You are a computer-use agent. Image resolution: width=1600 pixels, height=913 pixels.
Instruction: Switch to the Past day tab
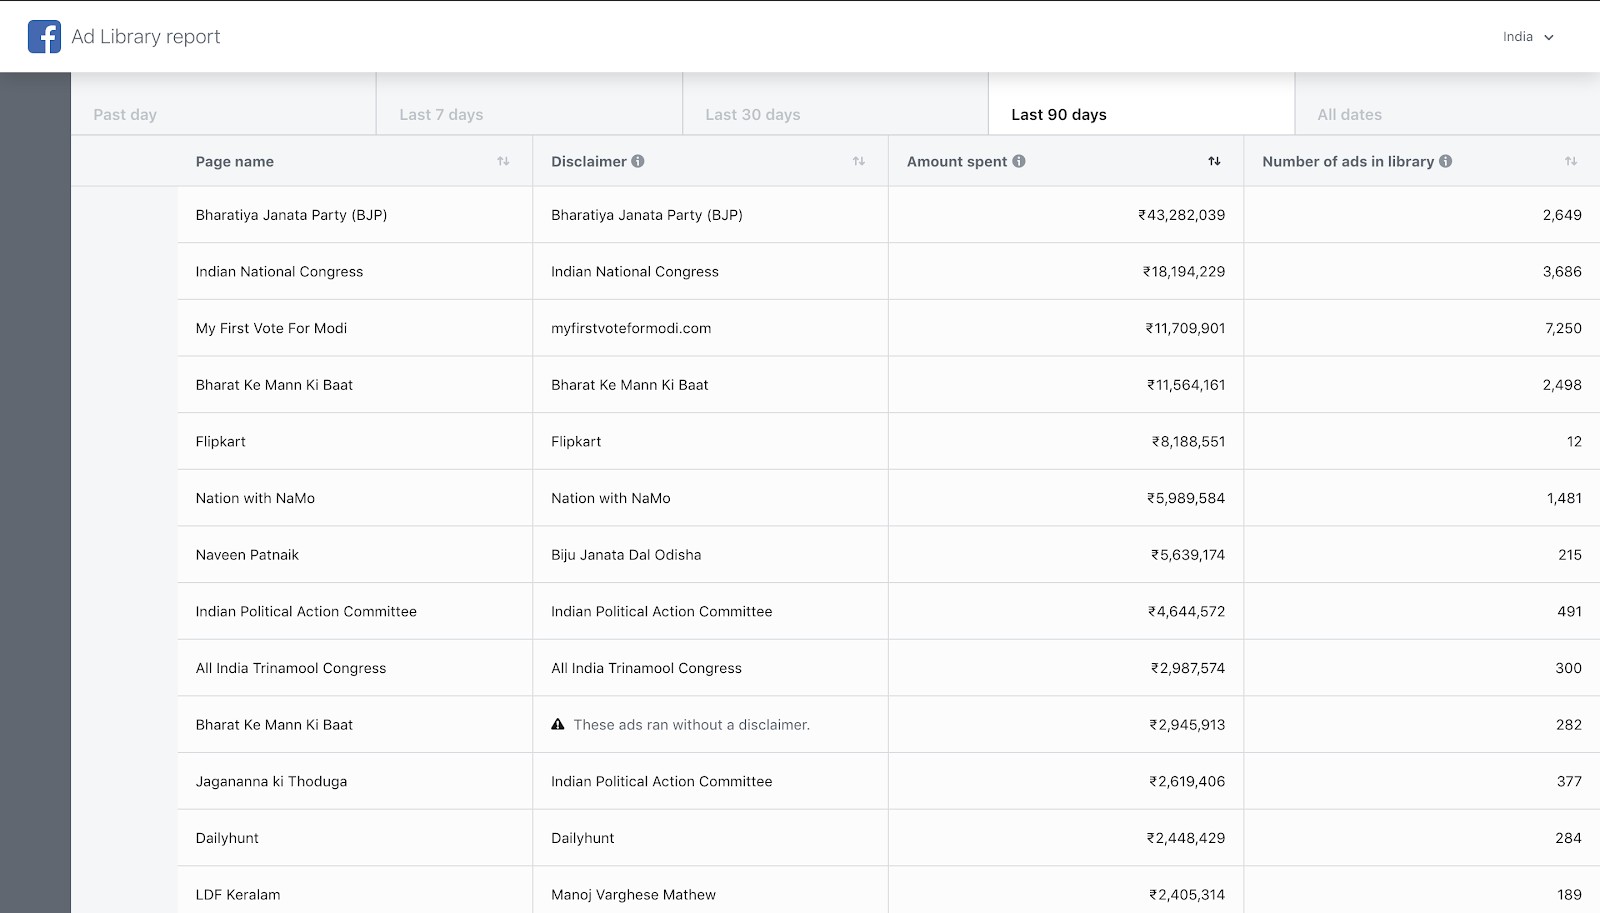coord(224,104)
